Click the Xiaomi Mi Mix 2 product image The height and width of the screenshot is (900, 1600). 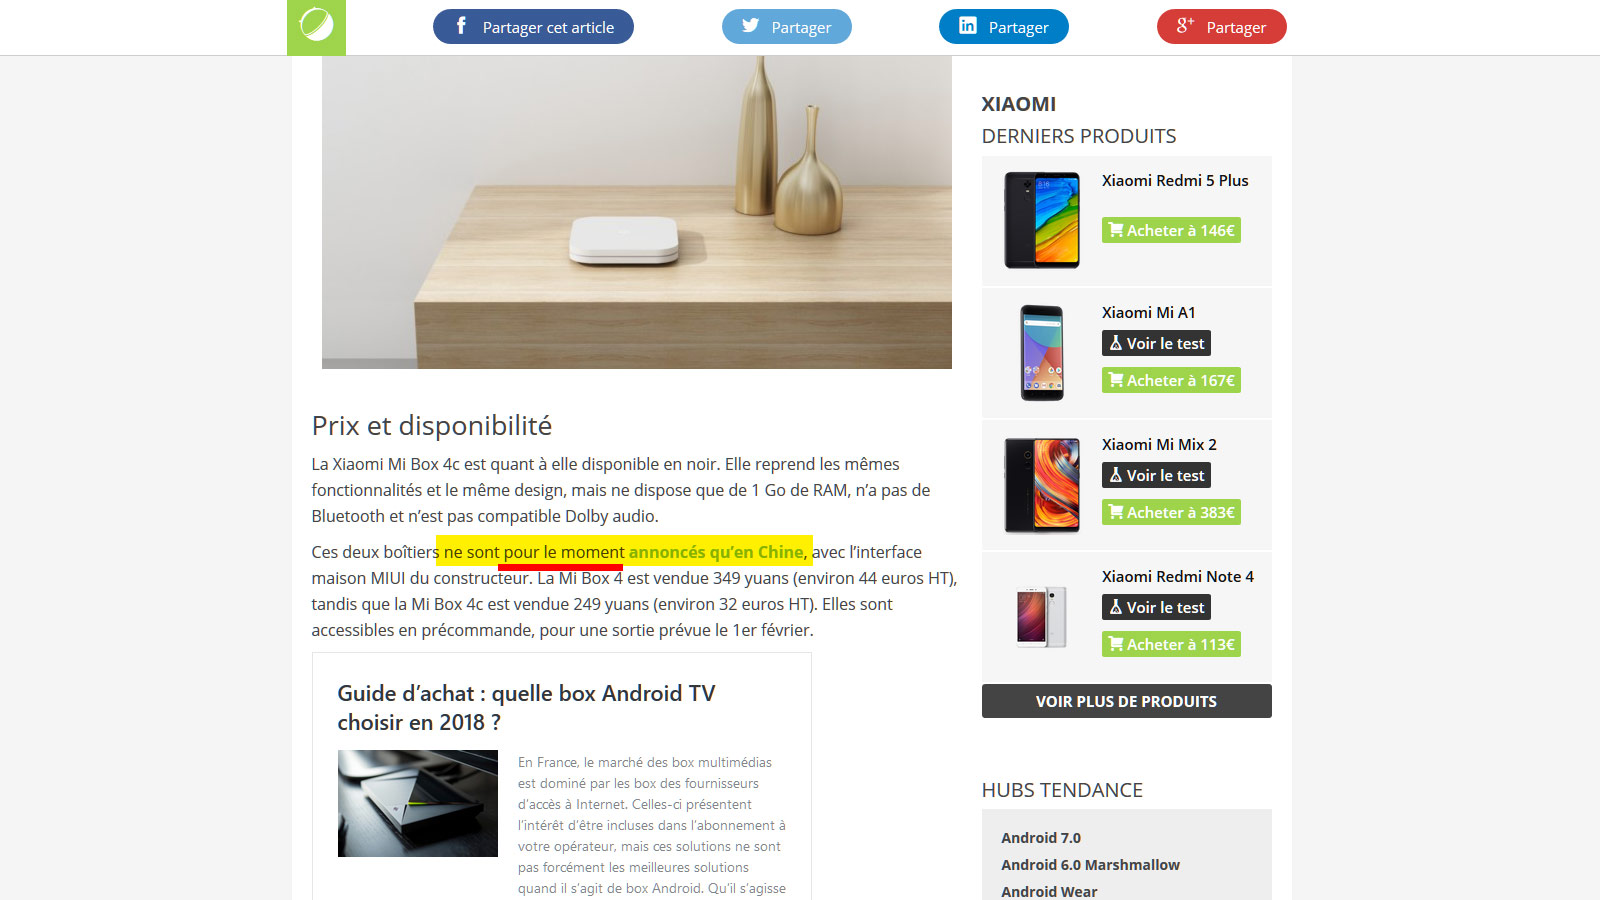pyautogui.click(x=1042, y=485)
